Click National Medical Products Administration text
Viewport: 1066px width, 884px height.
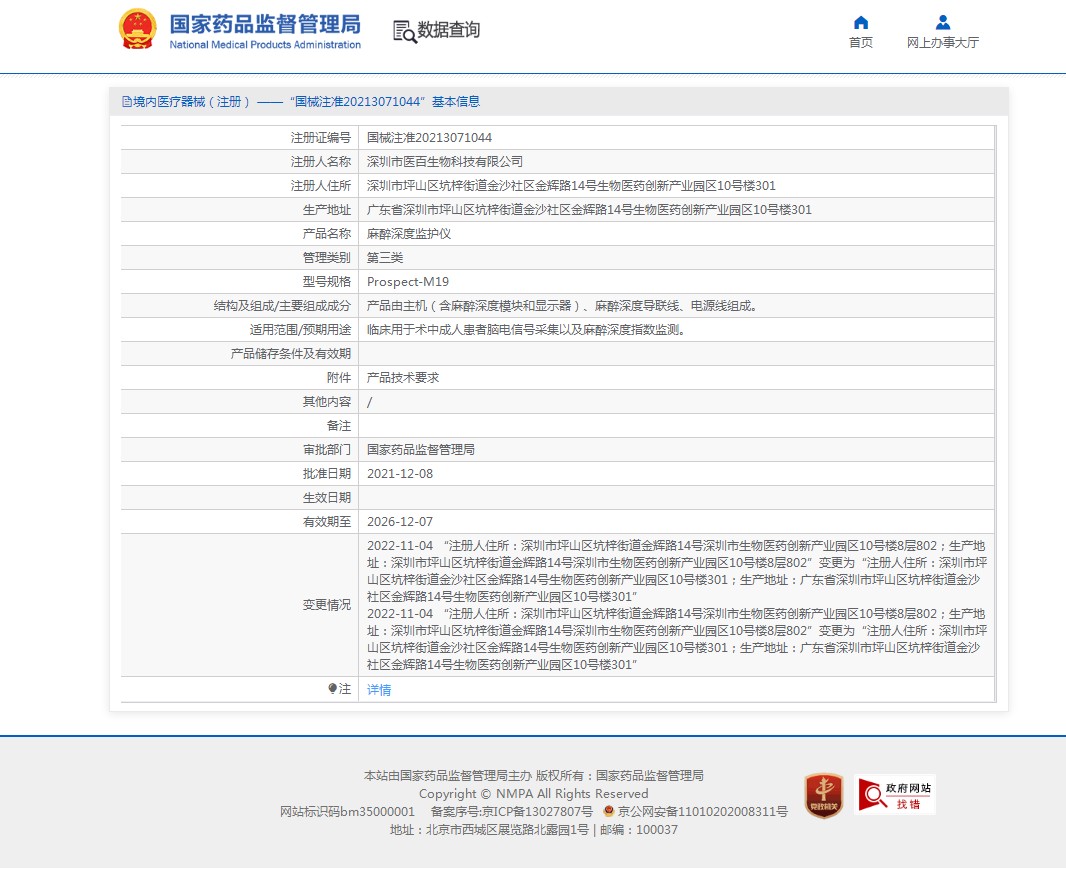tap(265, 45)
